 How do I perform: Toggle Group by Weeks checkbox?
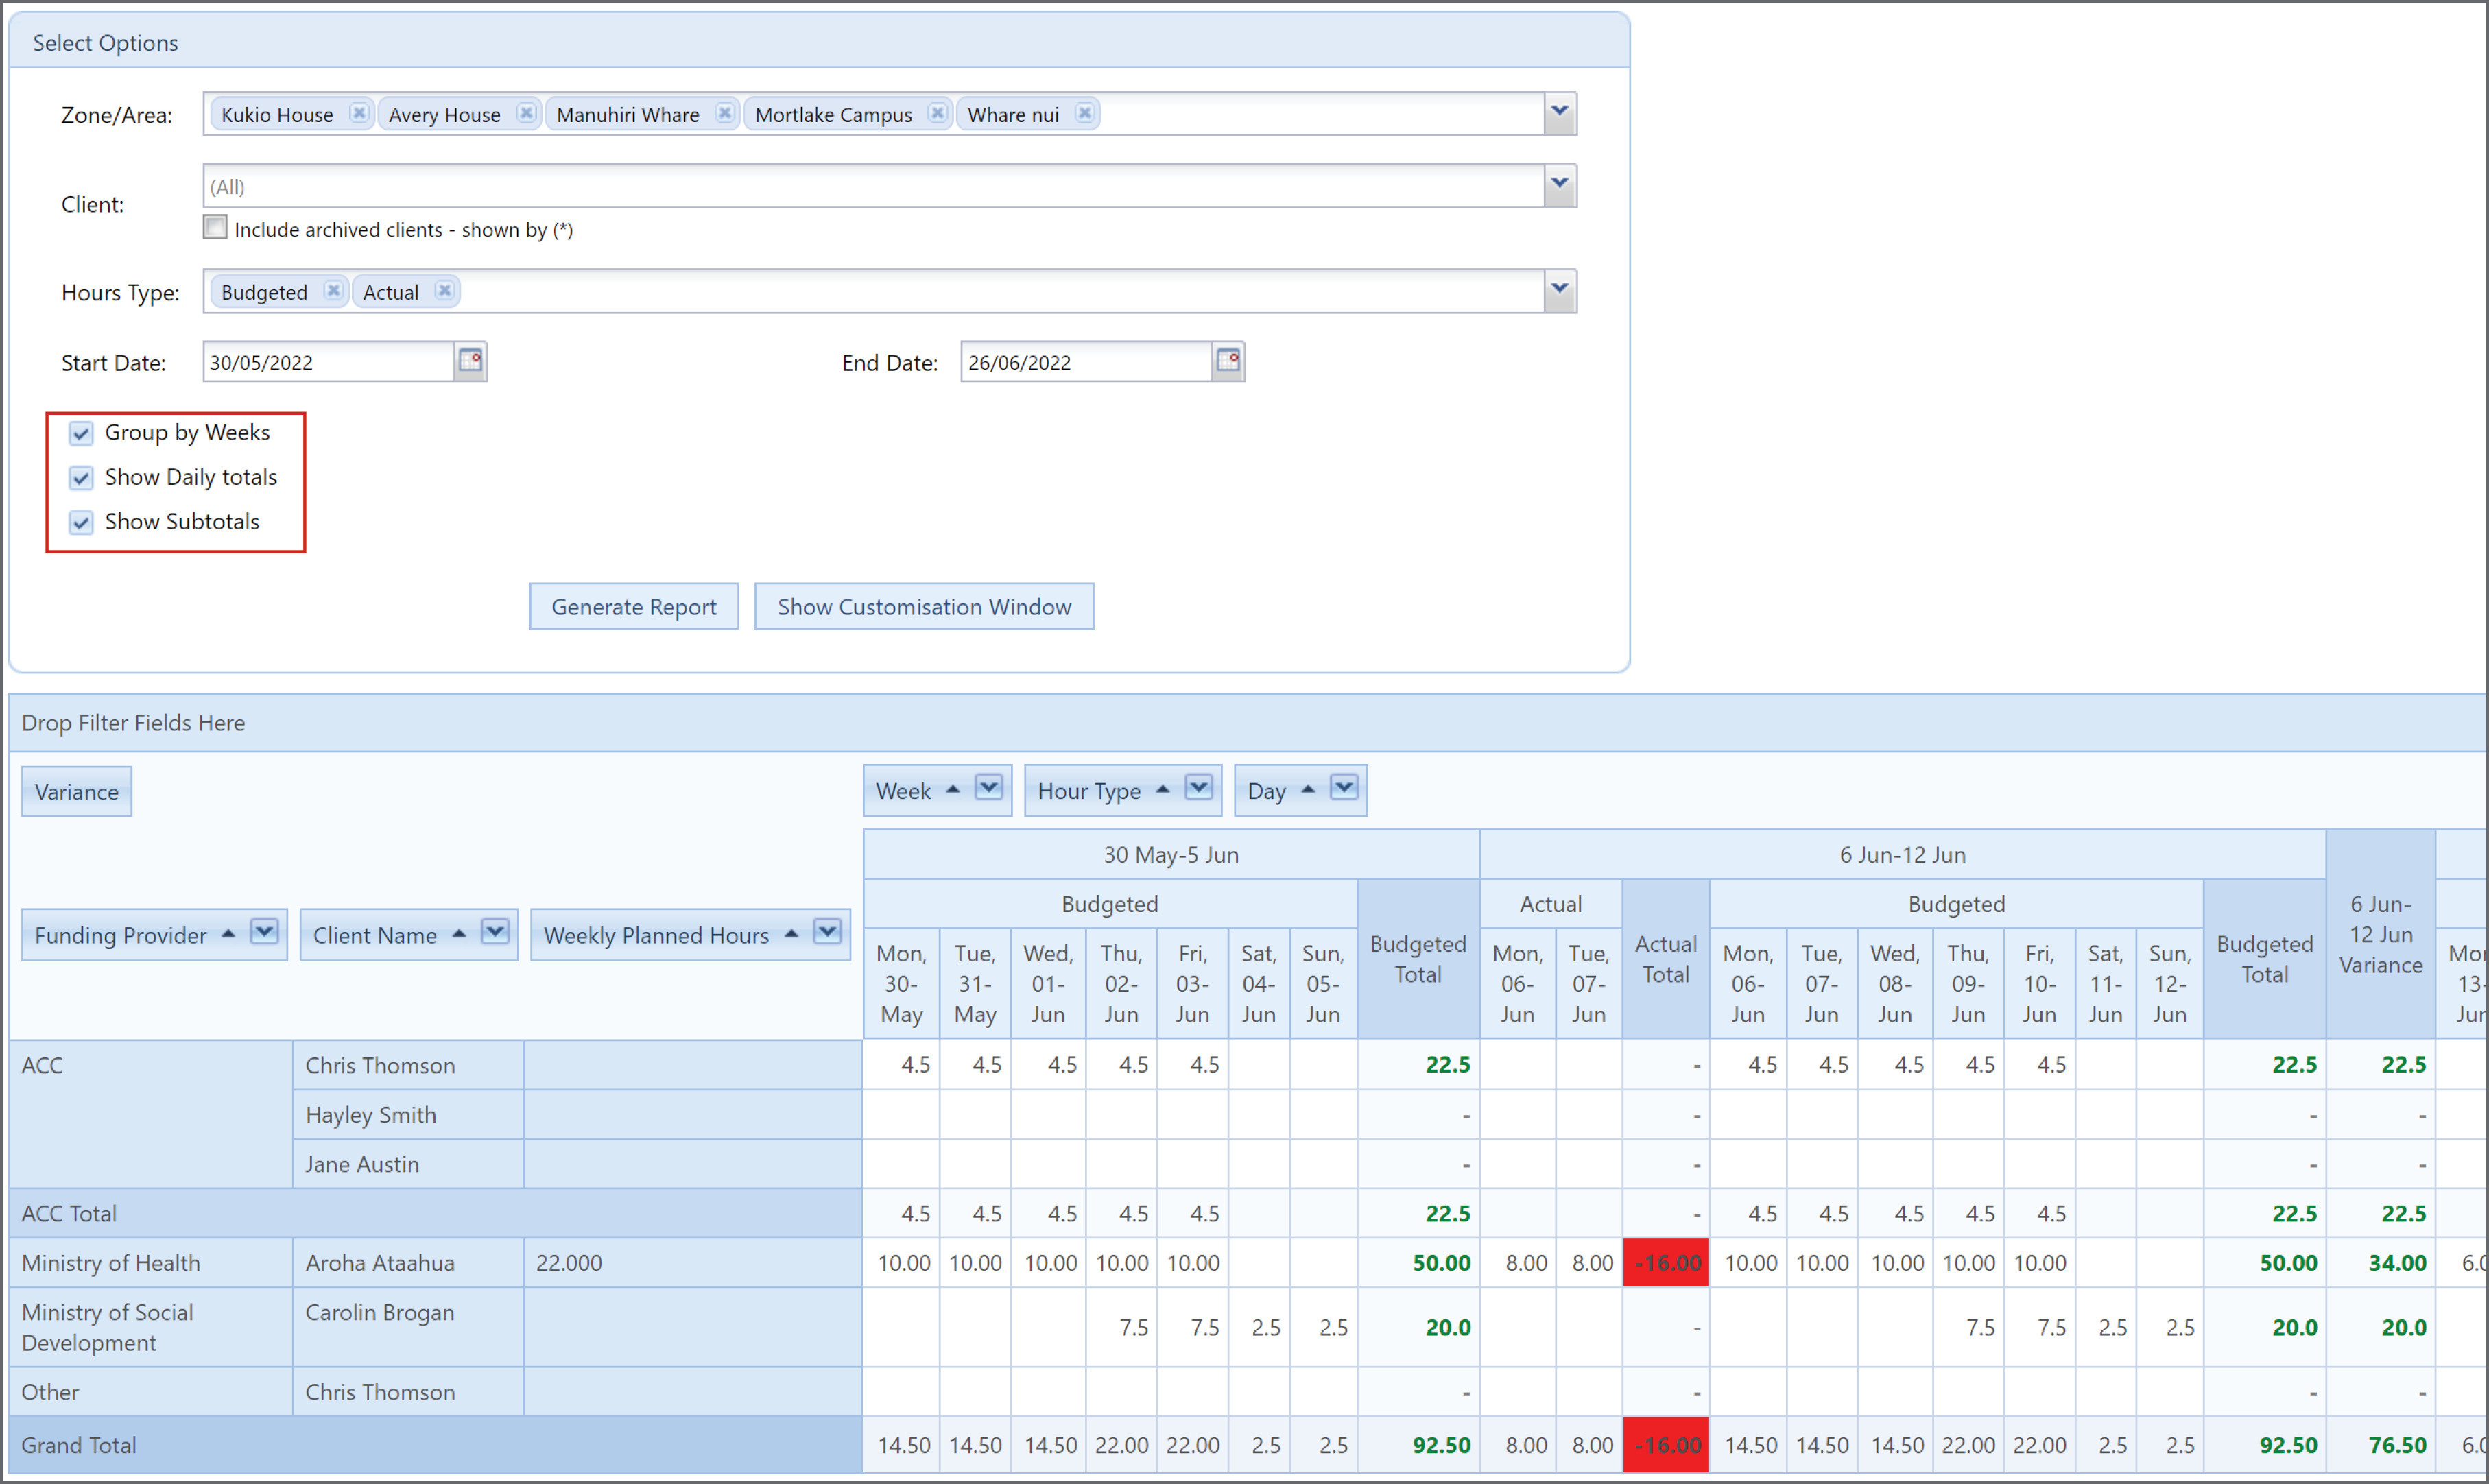81,433
